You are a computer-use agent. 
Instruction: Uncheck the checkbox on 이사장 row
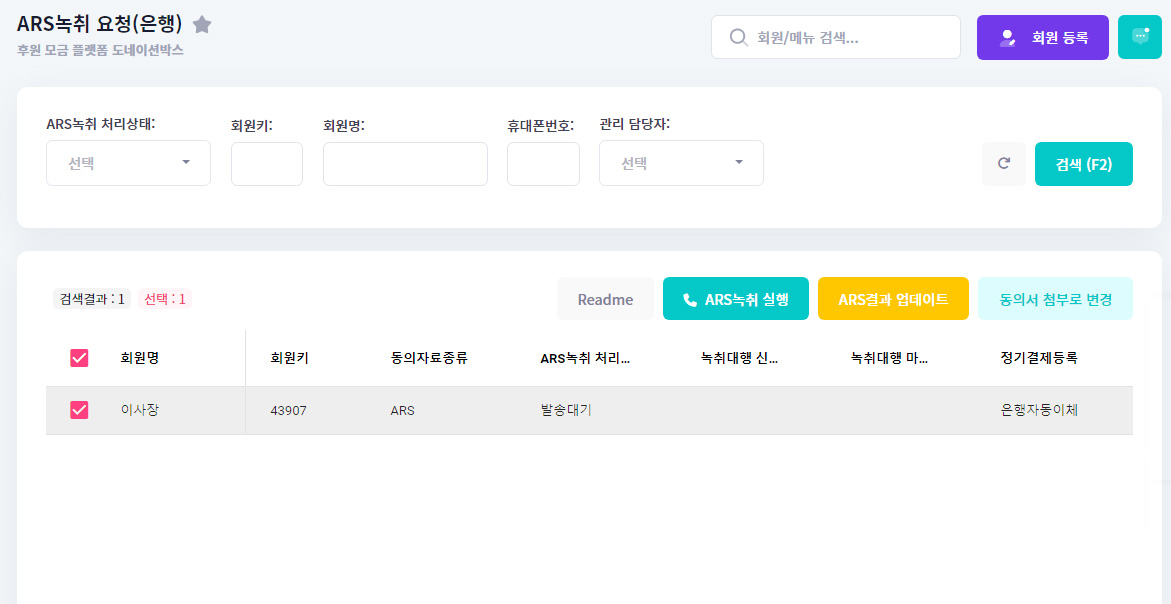pos(78,410)
